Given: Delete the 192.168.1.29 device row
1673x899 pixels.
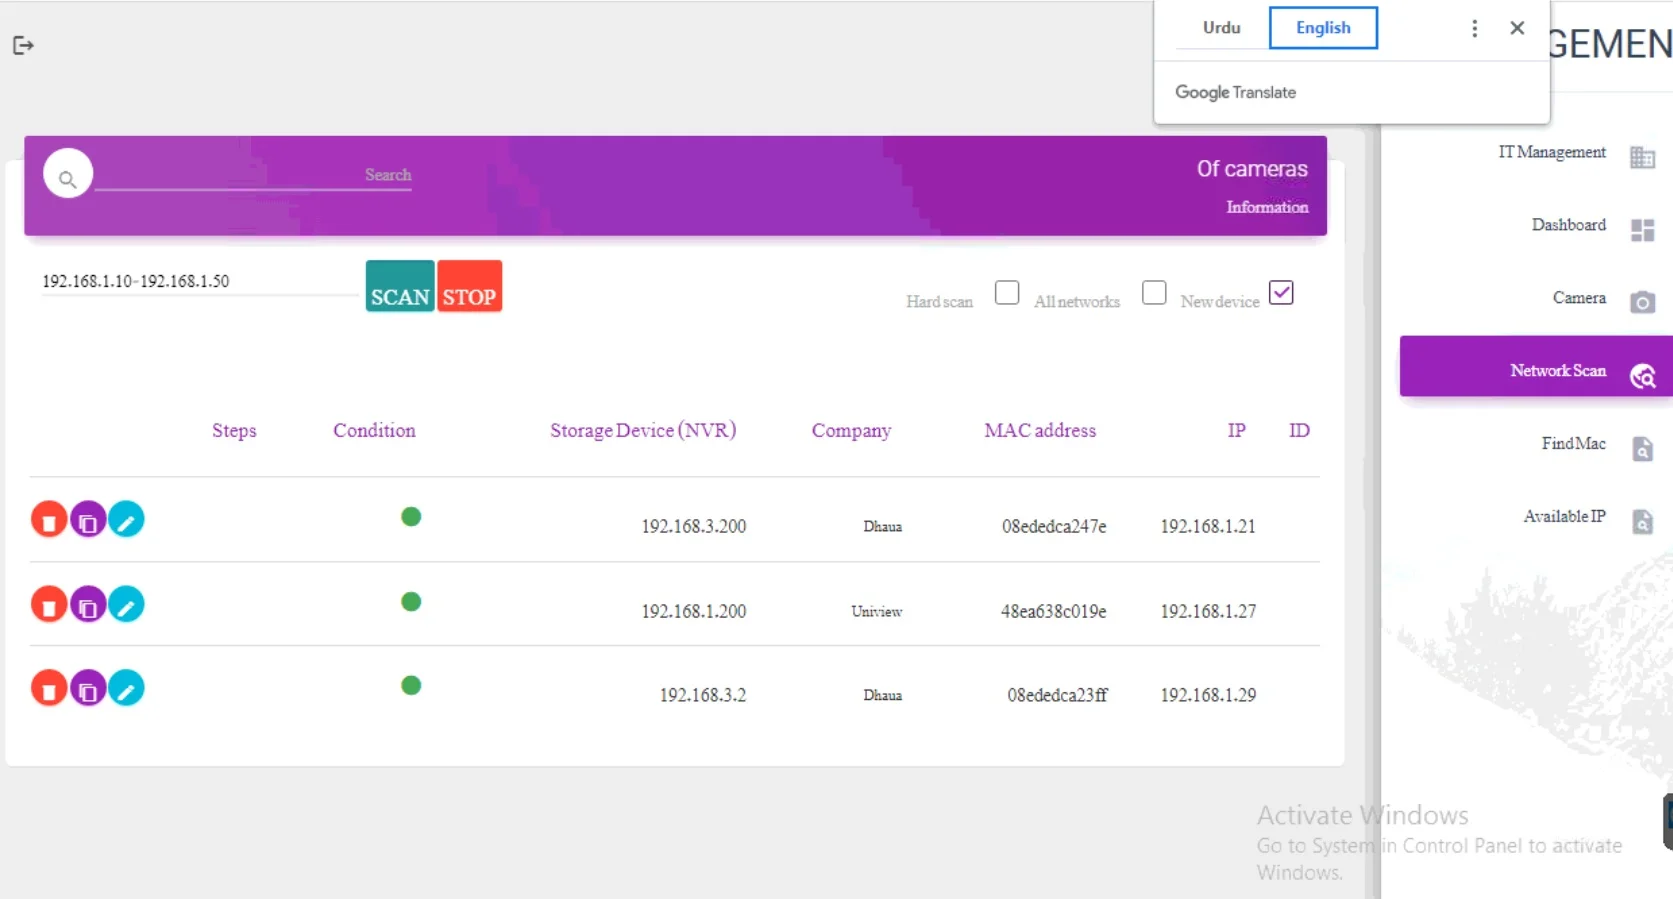Looking at the screenshot, I should point(49,689).
